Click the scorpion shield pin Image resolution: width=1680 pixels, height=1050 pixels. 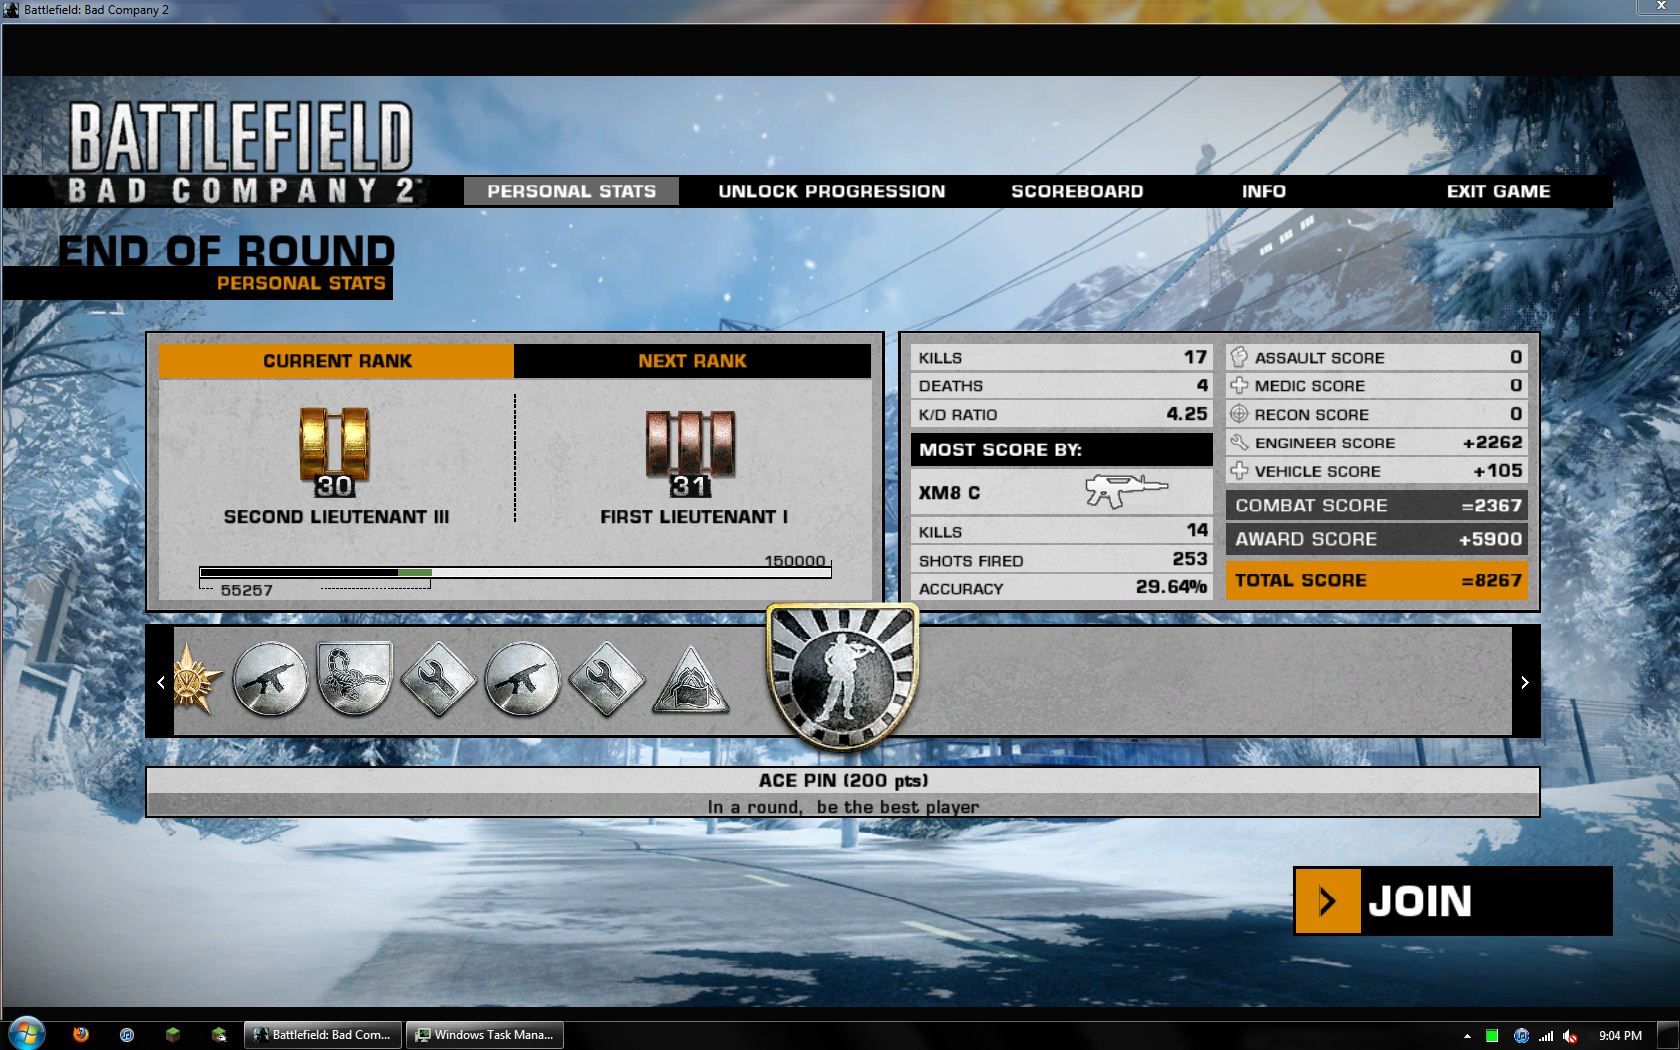click(x=354, y=679)
